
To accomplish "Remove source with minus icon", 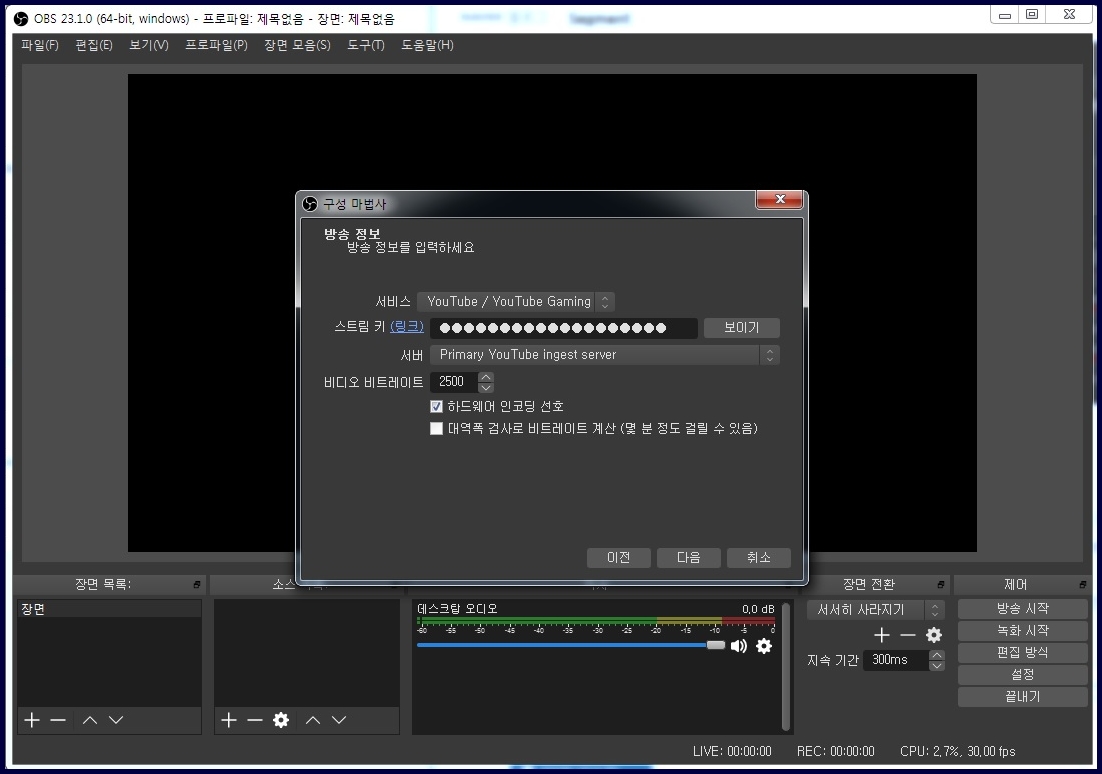I will tap(255, 720).
